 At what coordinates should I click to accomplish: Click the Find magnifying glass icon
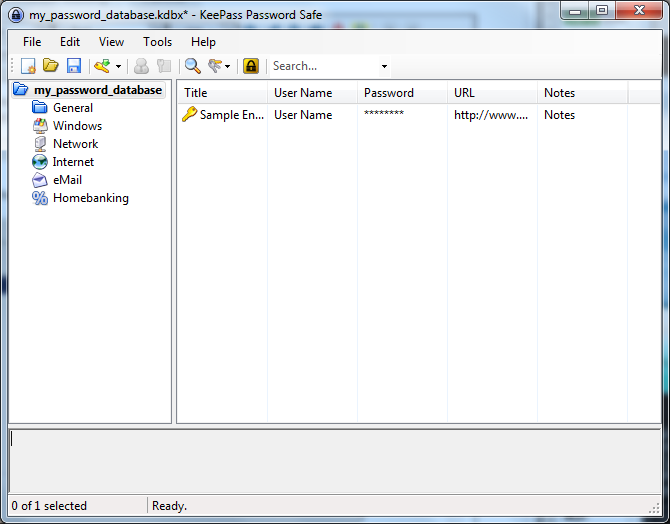coord(193,66)
